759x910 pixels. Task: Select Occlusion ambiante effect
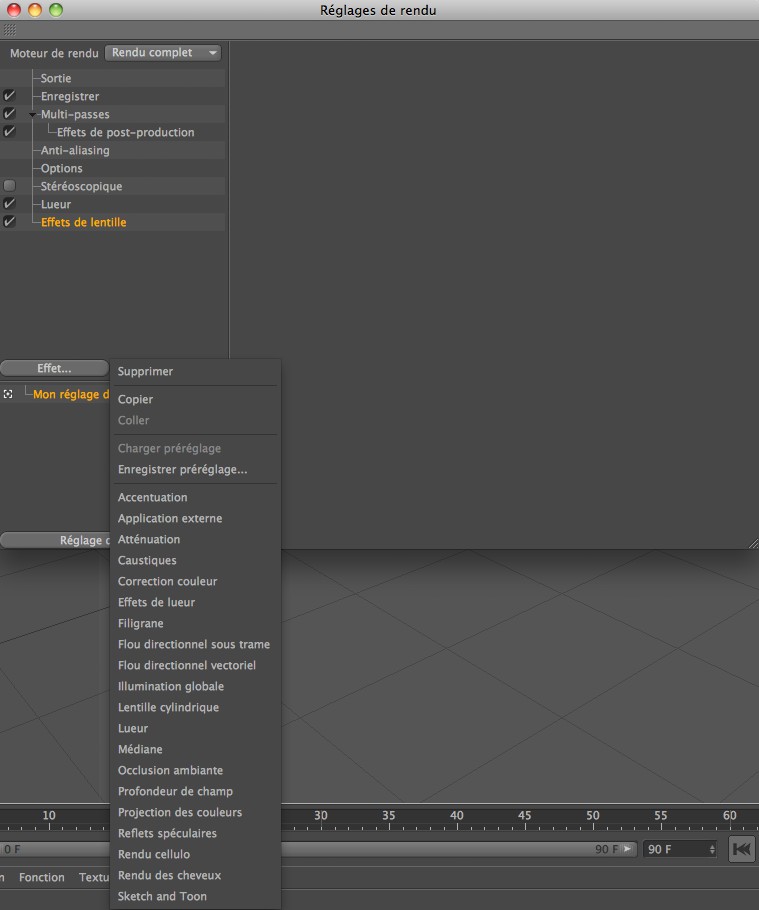tap(170, 770)
